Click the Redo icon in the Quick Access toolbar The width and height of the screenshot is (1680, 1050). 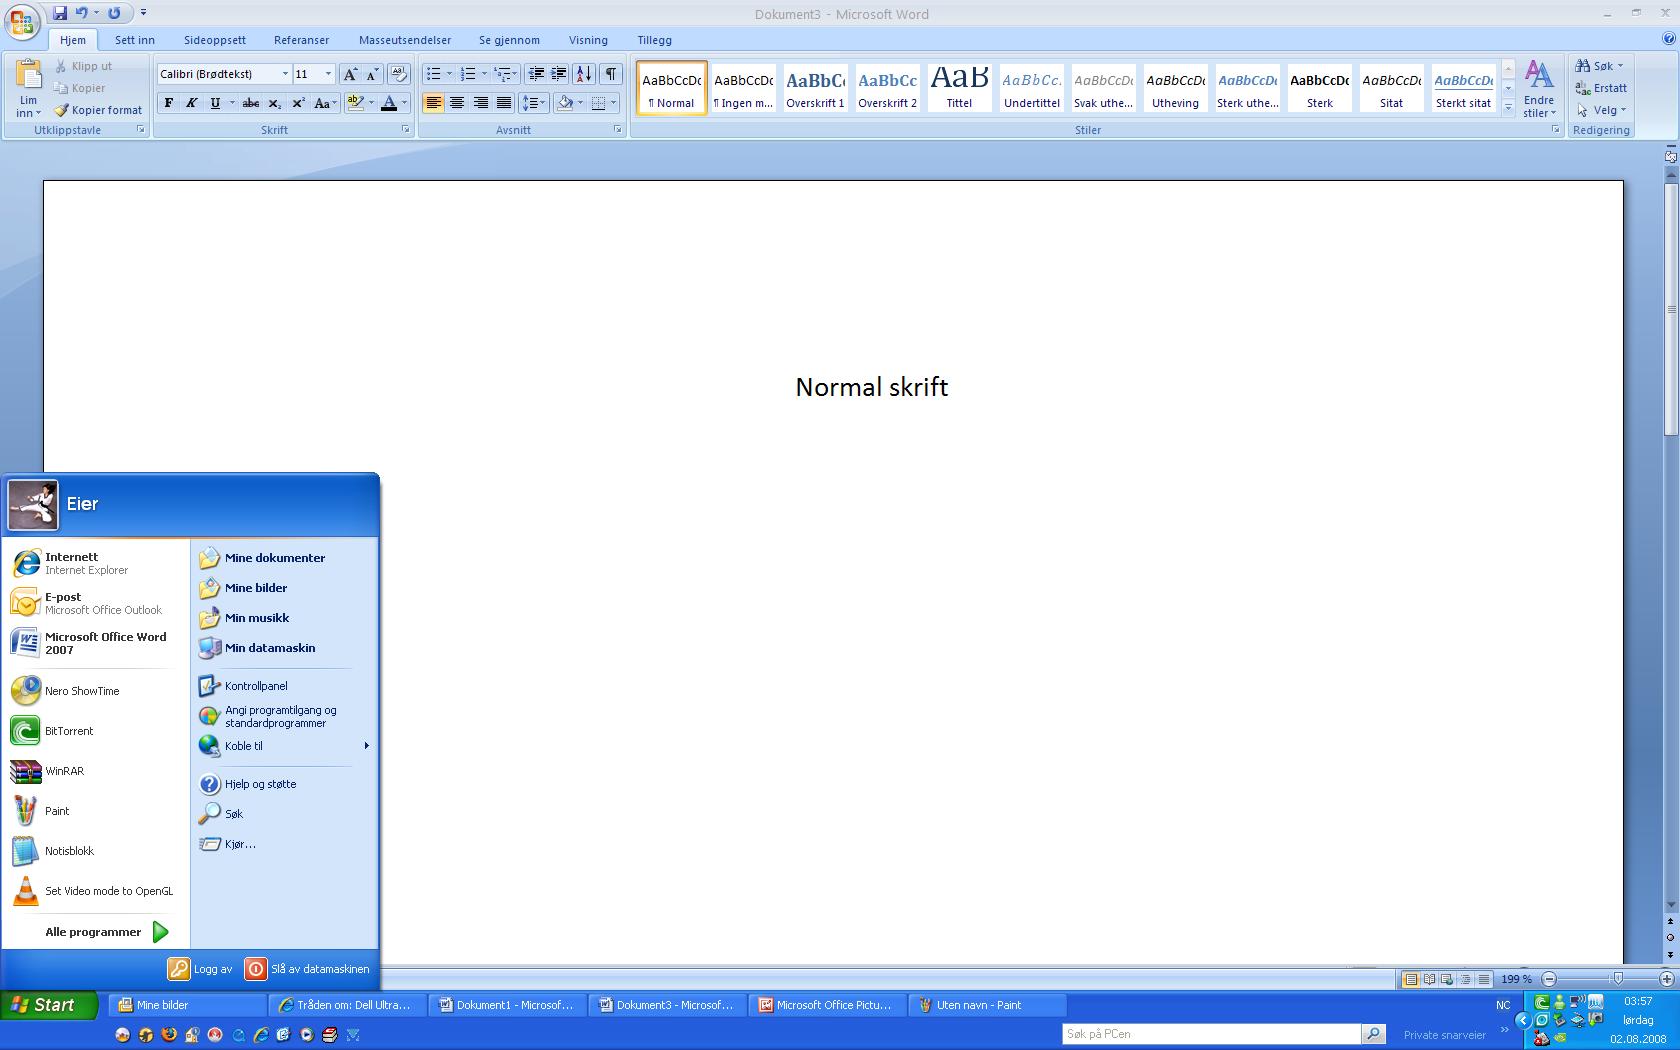[x=114, y=13]
